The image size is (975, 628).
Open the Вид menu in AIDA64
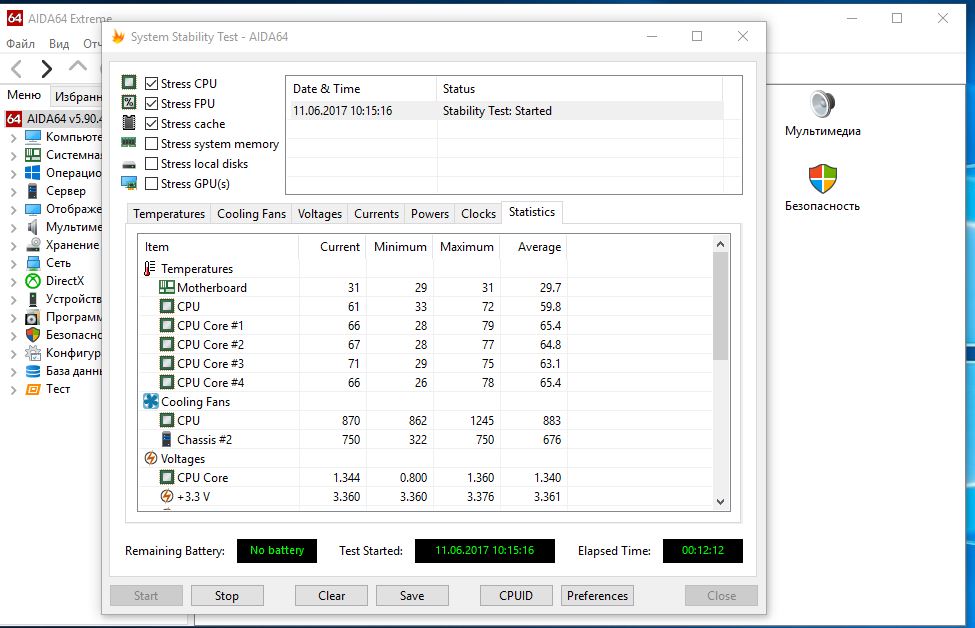[59, 44]
